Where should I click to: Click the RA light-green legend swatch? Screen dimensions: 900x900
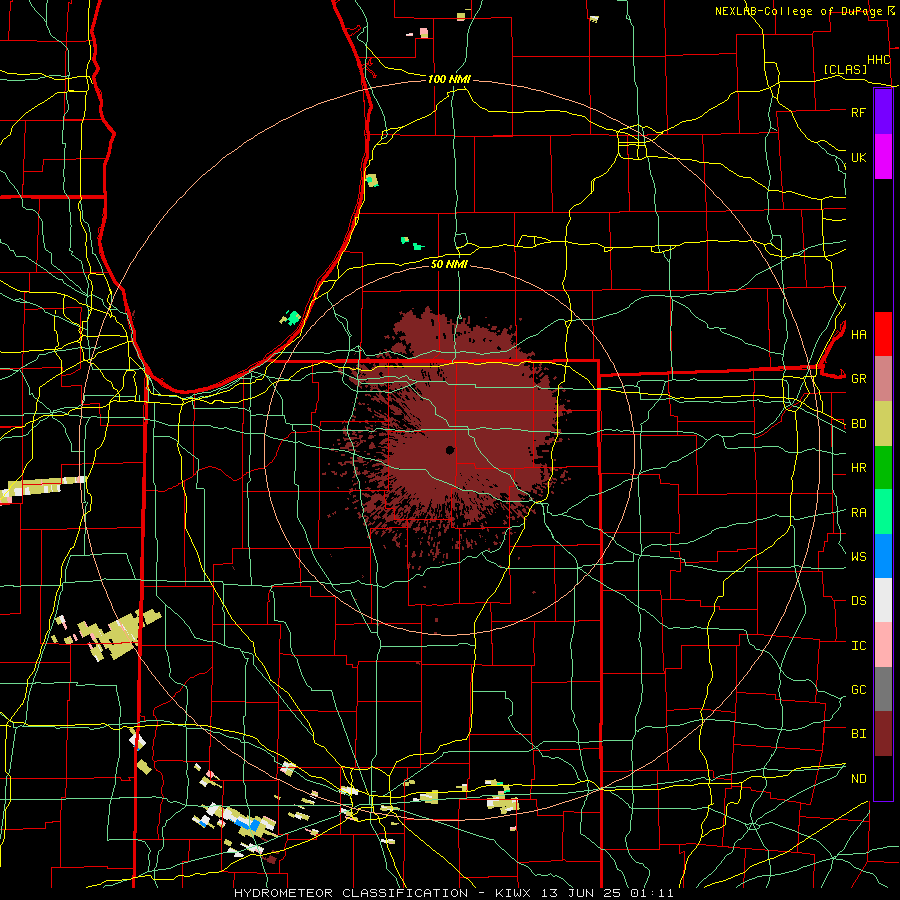click(x=883, y=512)
